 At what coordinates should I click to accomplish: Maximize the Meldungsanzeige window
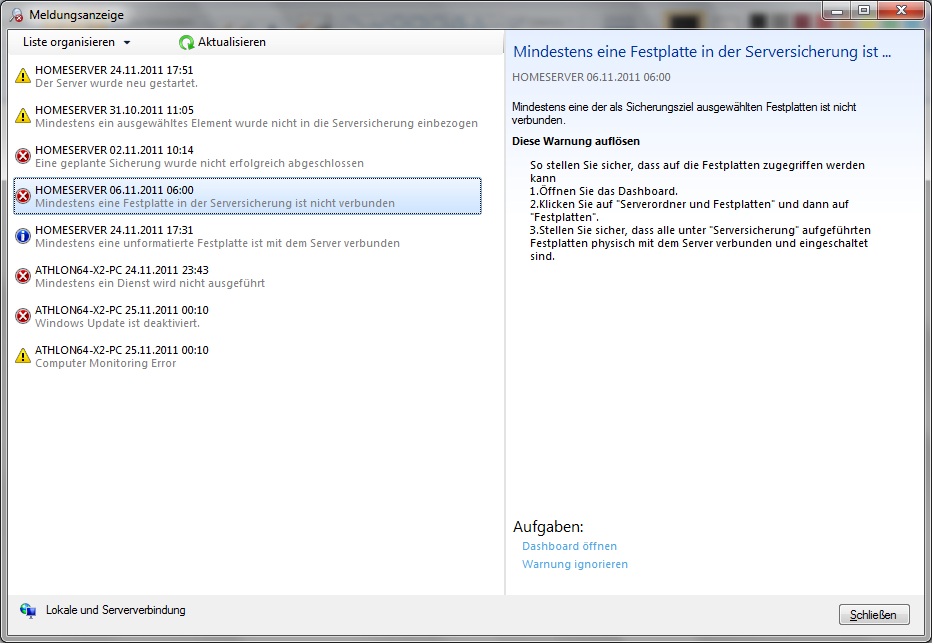[863, 10]
